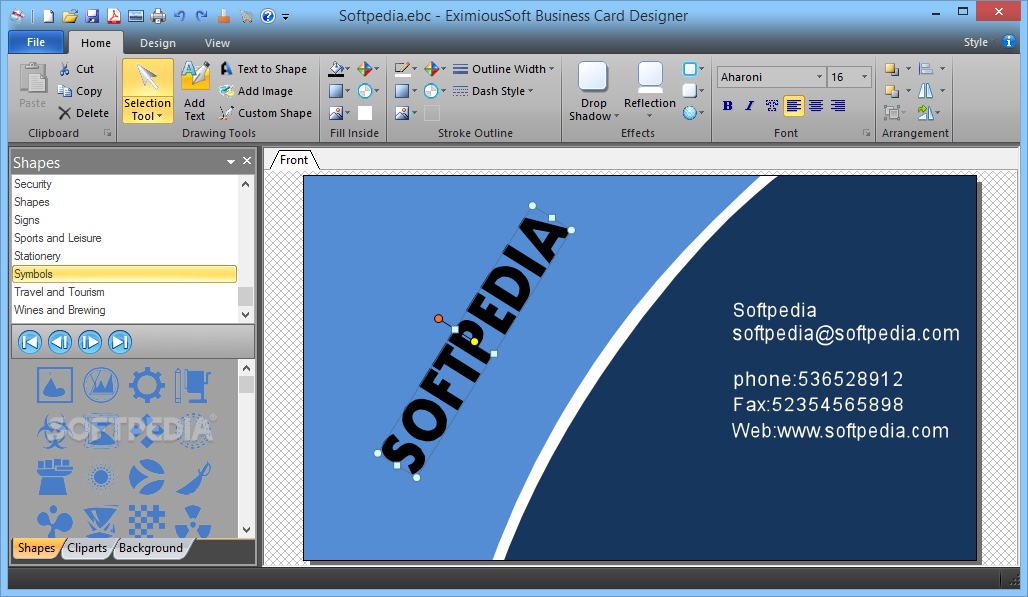Switch to the Background panel tab
This screenshot has height=597, width=1028.
pos(151,548)
